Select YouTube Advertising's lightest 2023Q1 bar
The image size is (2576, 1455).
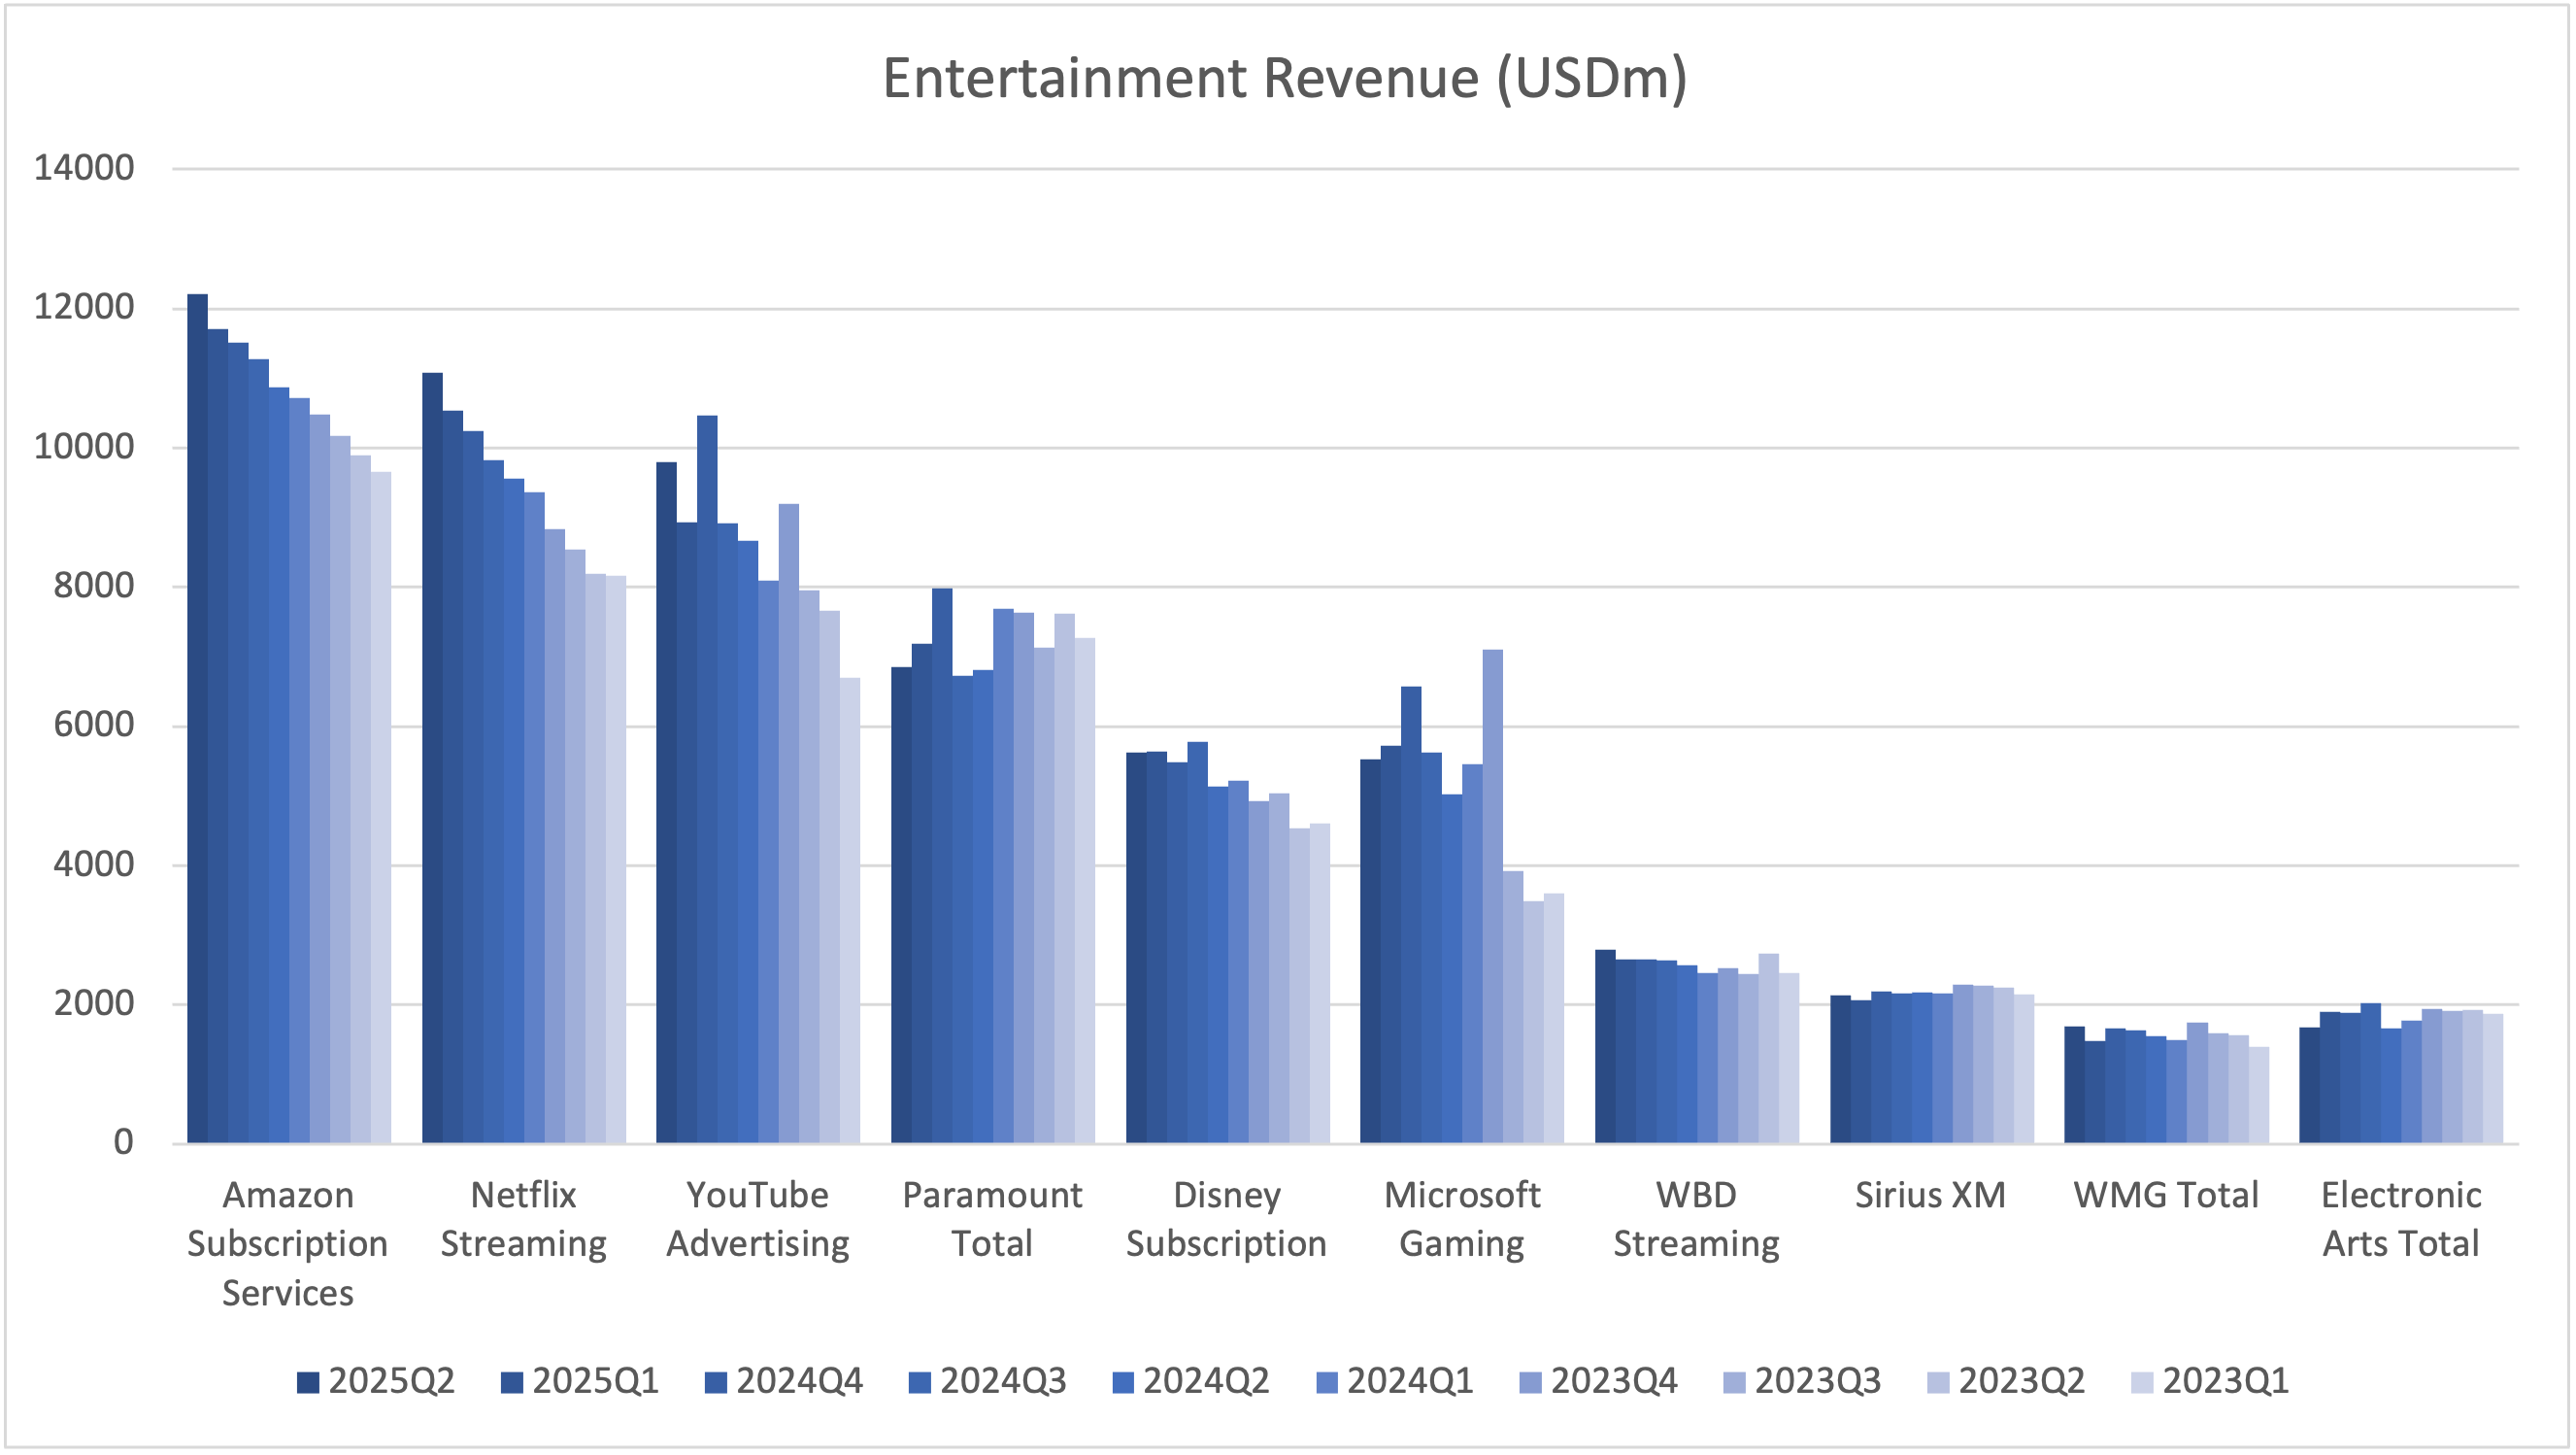click(850, 911)
